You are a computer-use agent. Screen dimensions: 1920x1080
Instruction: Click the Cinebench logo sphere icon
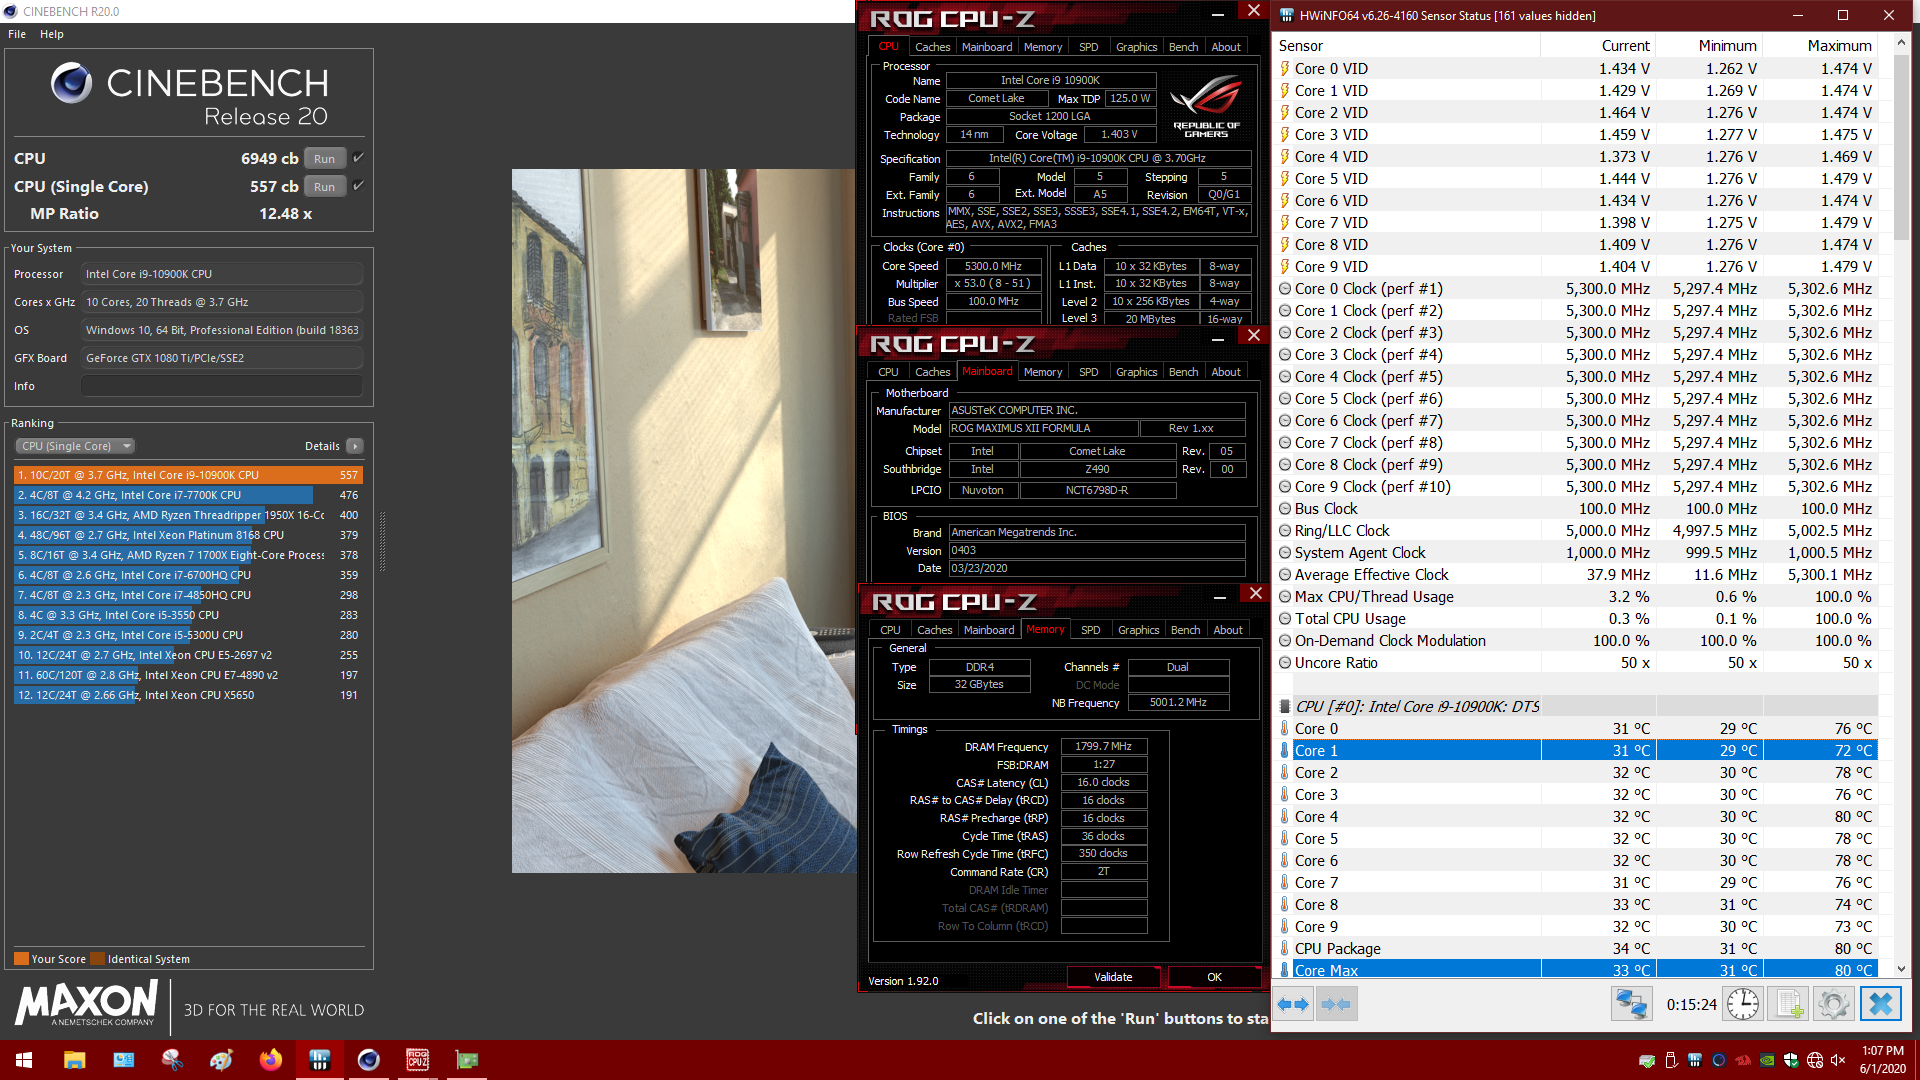click(x=71, y=83)
